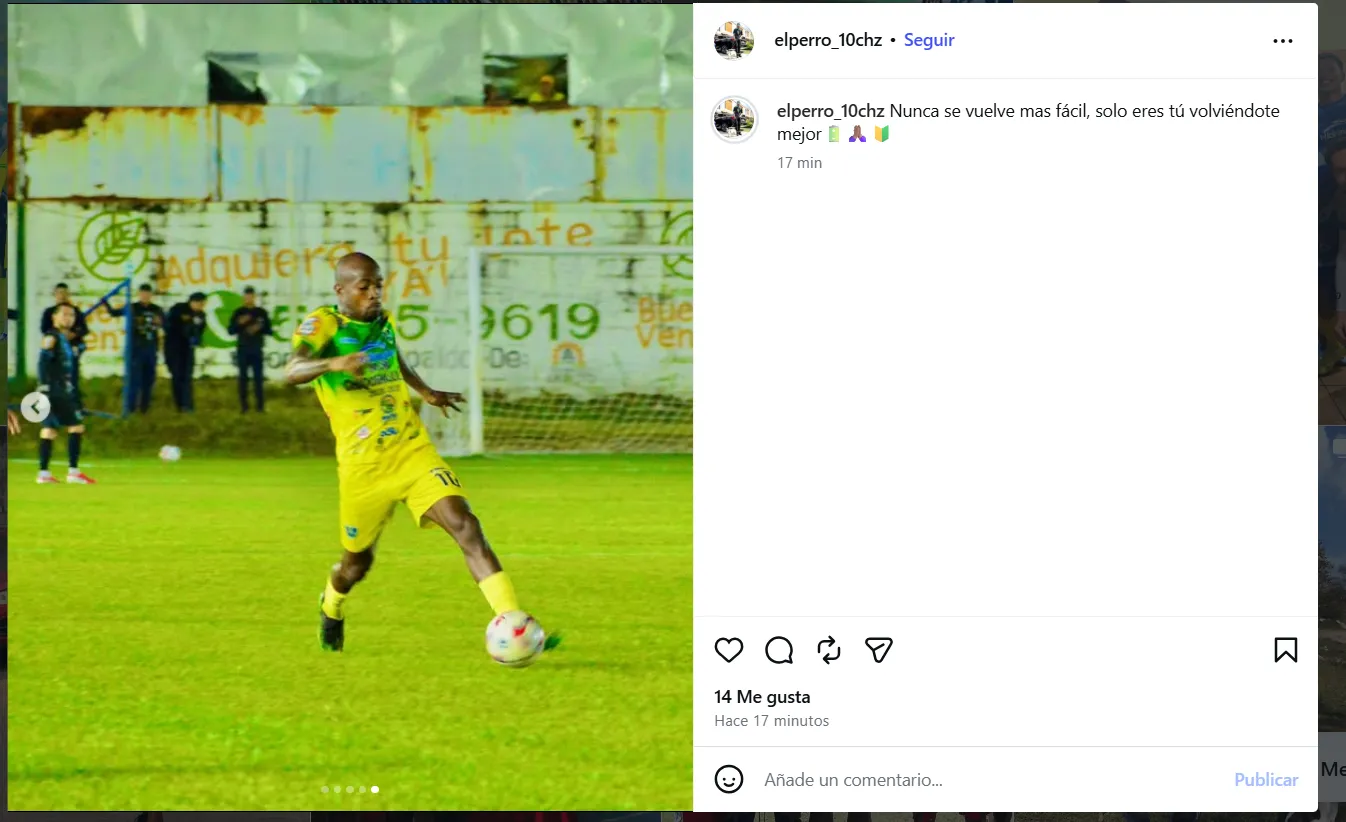Viewport: 1346px width, 822px height.
Task: Select the football player photo
Action: [350, 407]
